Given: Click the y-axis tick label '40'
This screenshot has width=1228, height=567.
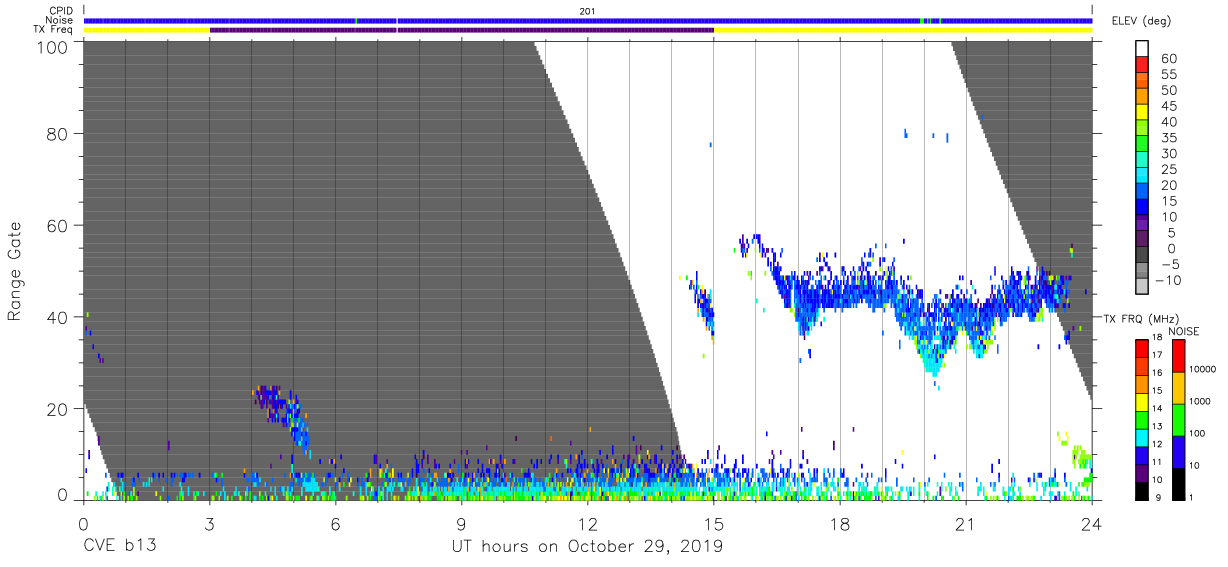Looking at the screenshot, I should [x=57, y=316].
